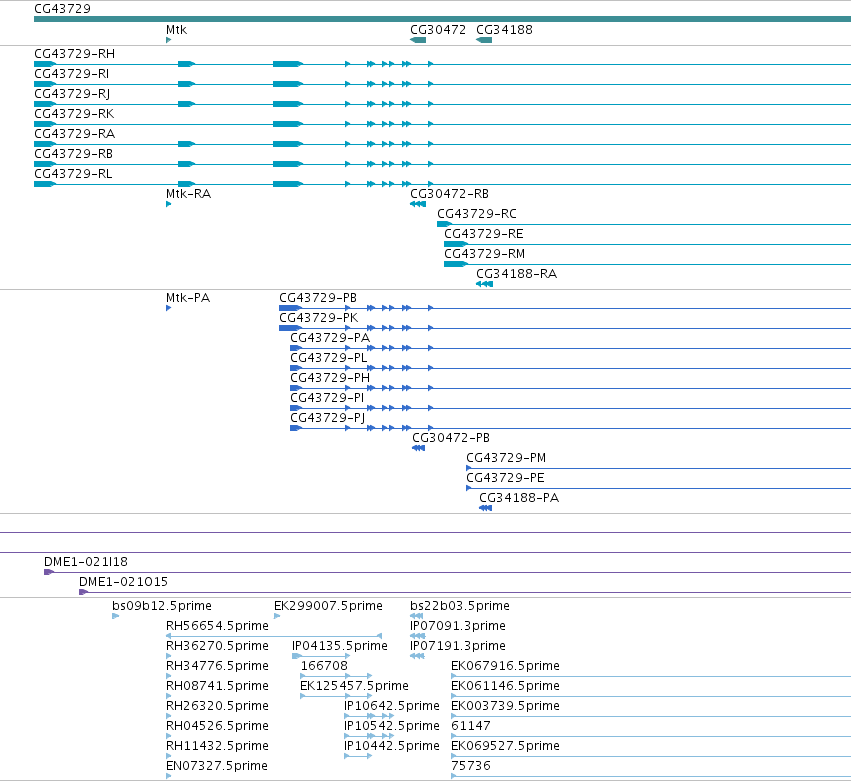Select the CG34188-RA transcript label
This screenshot has height=781, width=851.
tap(517, 274)
